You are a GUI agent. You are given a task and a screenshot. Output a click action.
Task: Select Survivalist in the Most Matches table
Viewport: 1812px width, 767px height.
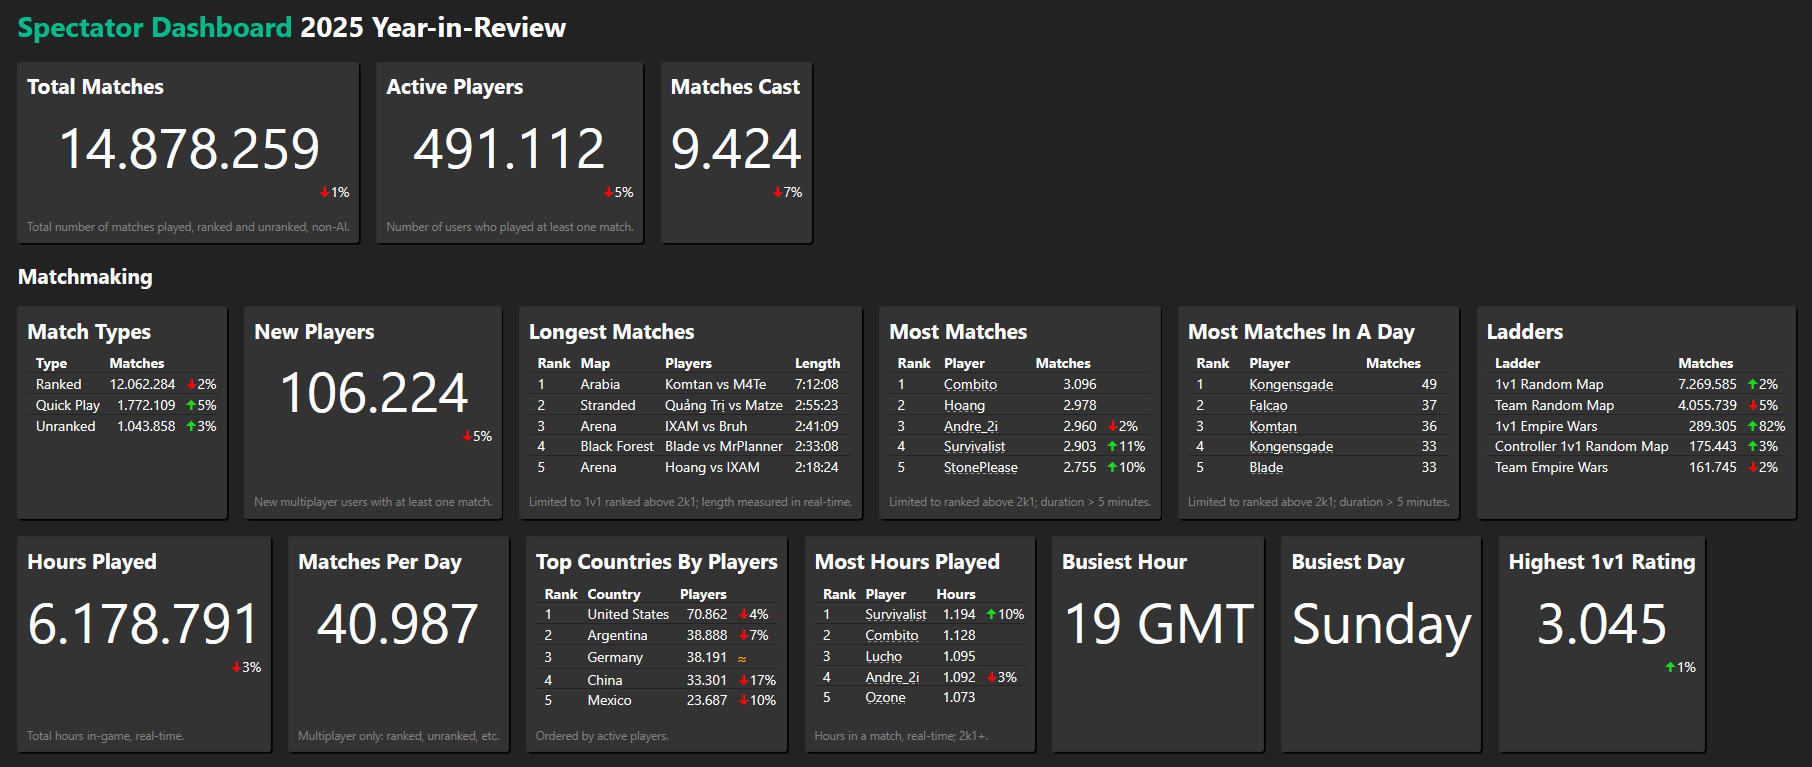click(974, 446)
